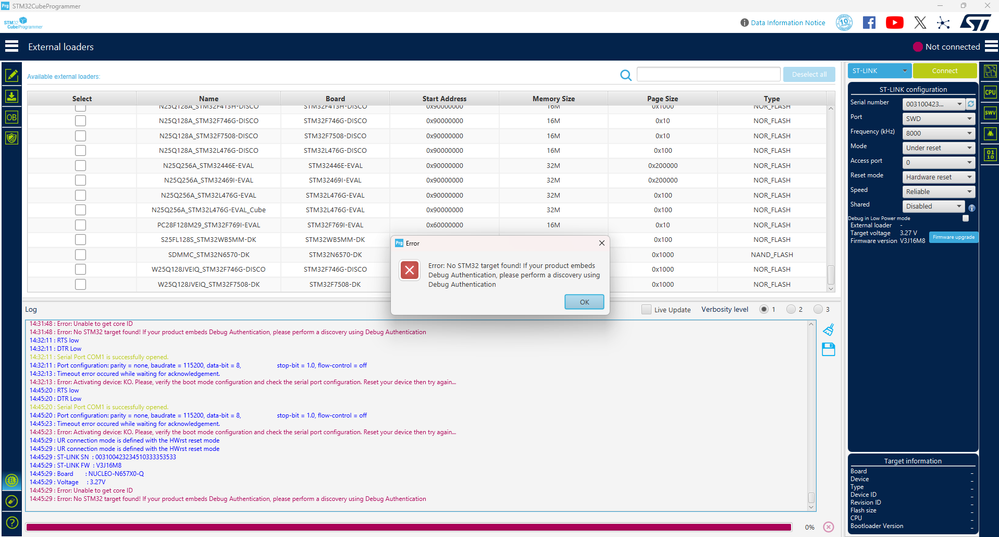
Task: Open the Speed Reliable dropdown
Action: [938, 192]
